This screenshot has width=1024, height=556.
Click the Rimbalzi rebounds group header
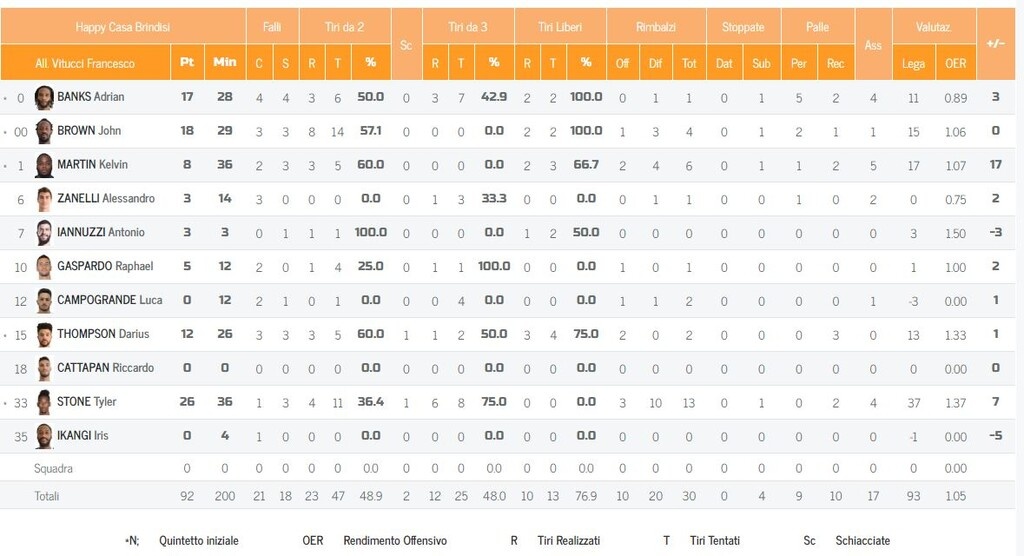pos(655,27)
